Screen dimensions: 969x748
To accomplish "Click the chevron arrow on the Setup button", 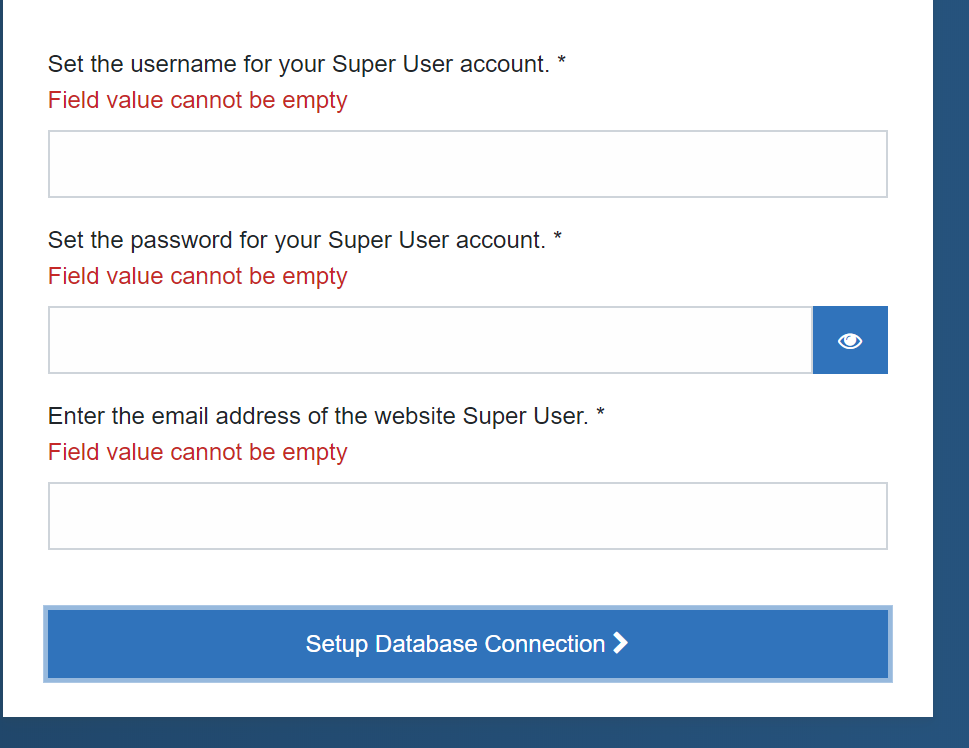I will [620, 643].
